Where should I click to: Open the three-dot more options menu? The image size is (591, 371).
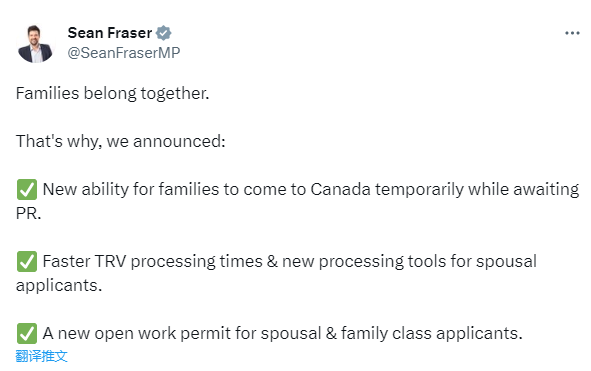(572, 34)
